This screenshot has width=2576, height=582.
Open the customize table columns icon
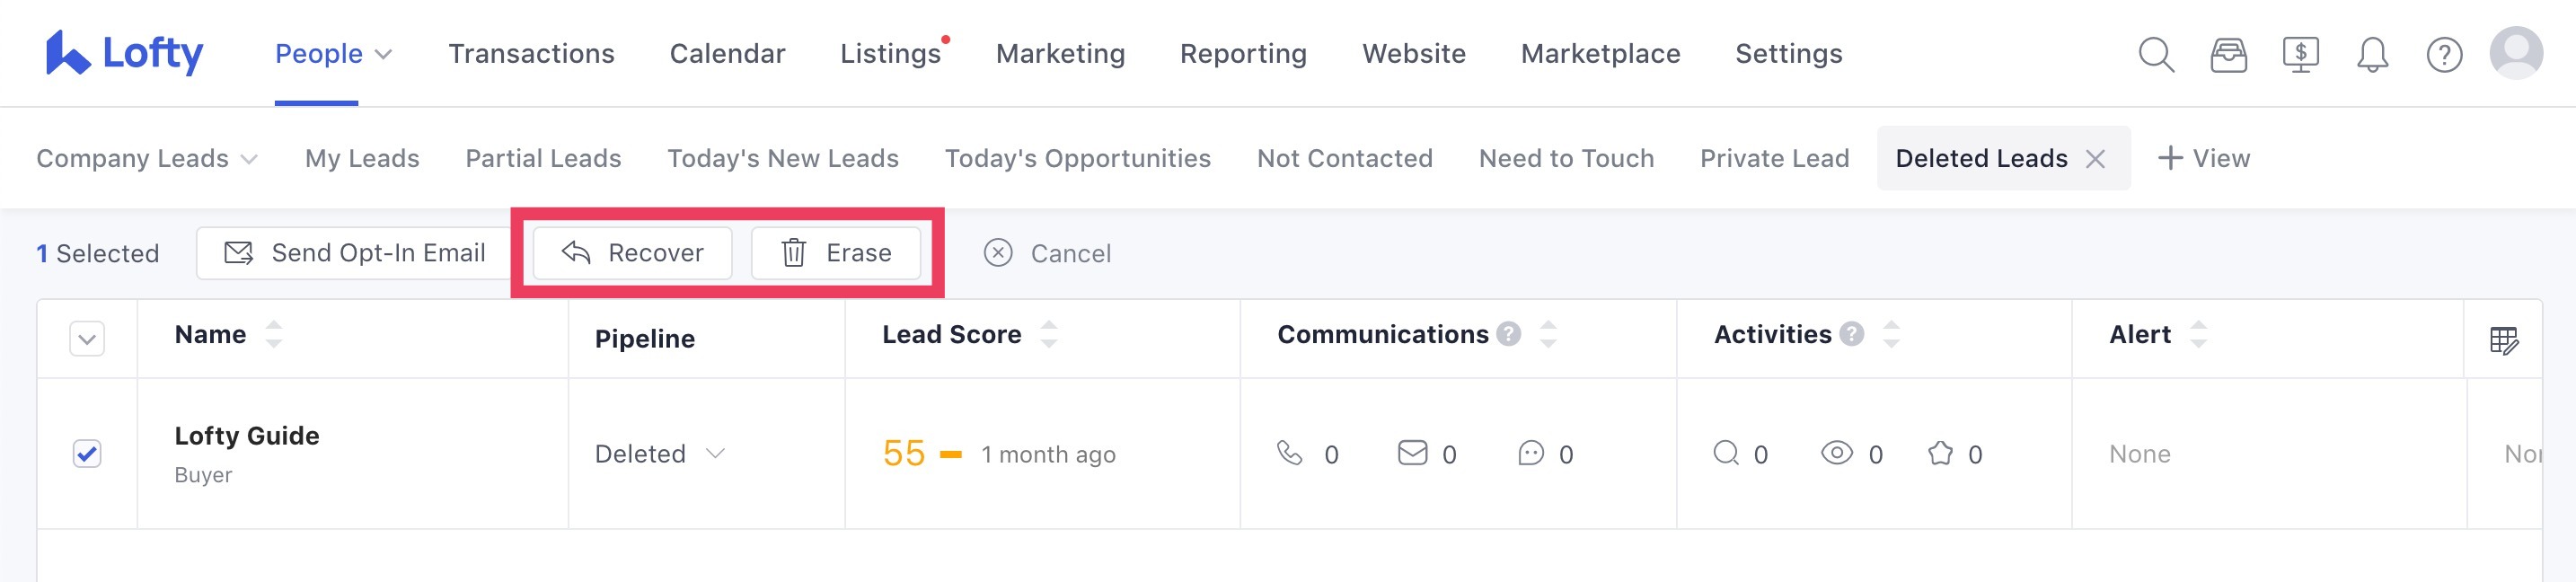[2503, 340]
